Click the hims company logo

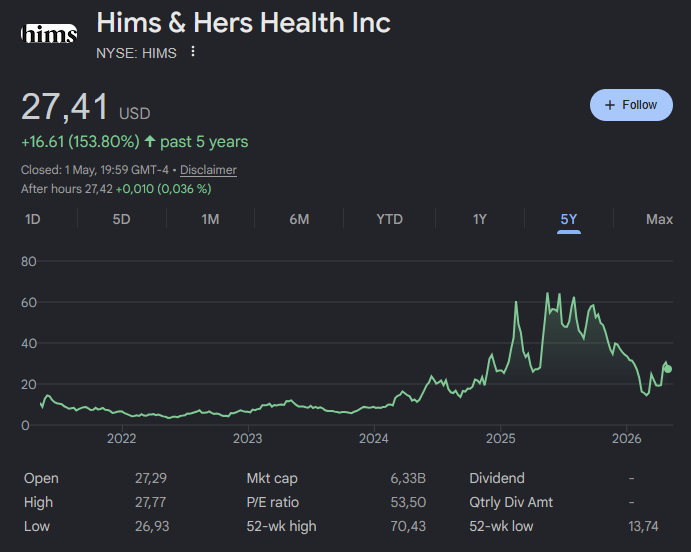[49, 34]
